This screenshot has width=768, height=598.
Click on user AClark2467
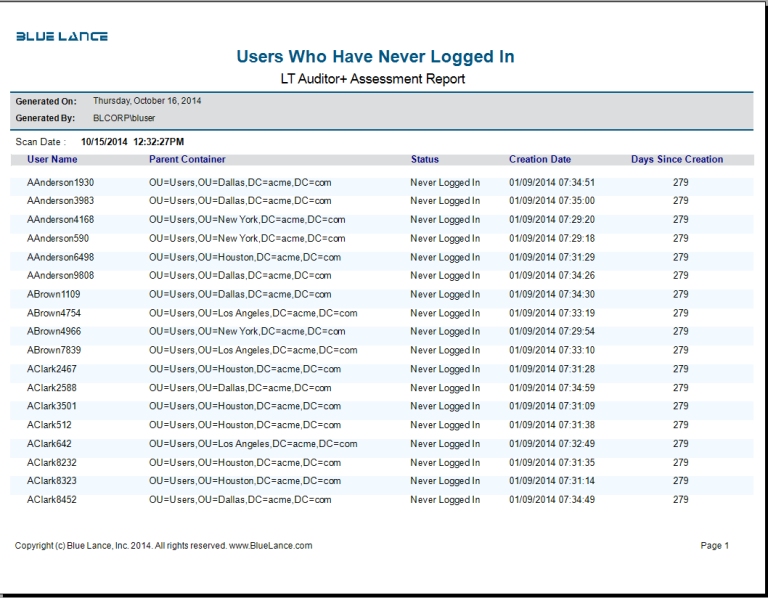click(x=52, y=370)
